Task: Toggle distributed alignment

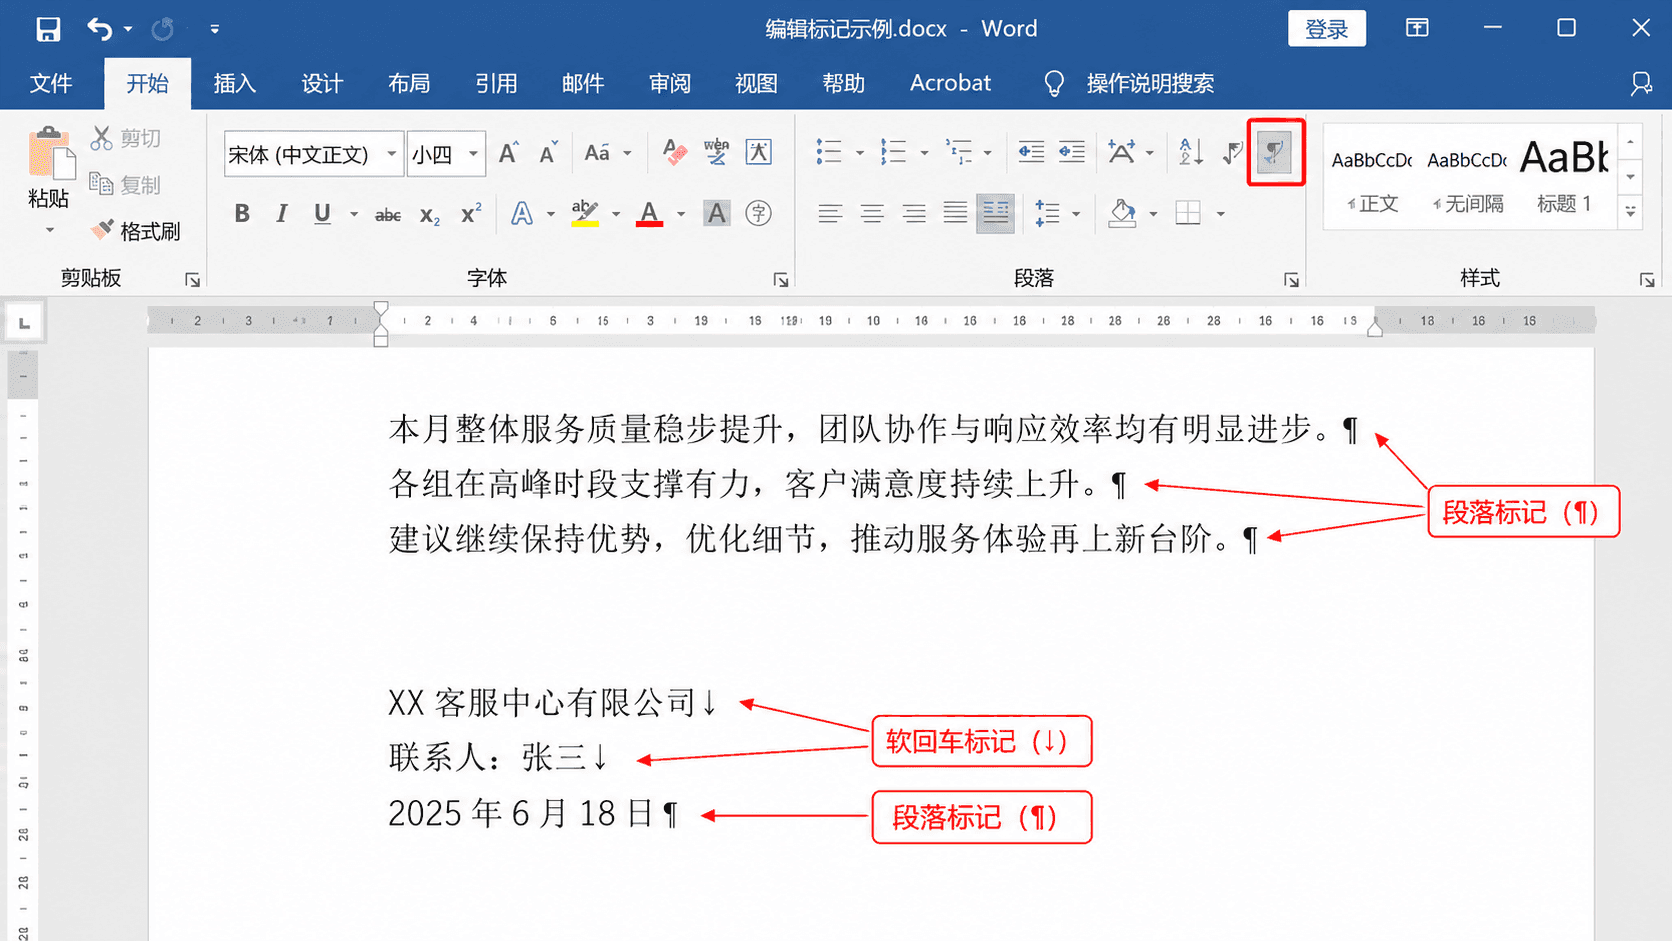Action: pos(996,213)
